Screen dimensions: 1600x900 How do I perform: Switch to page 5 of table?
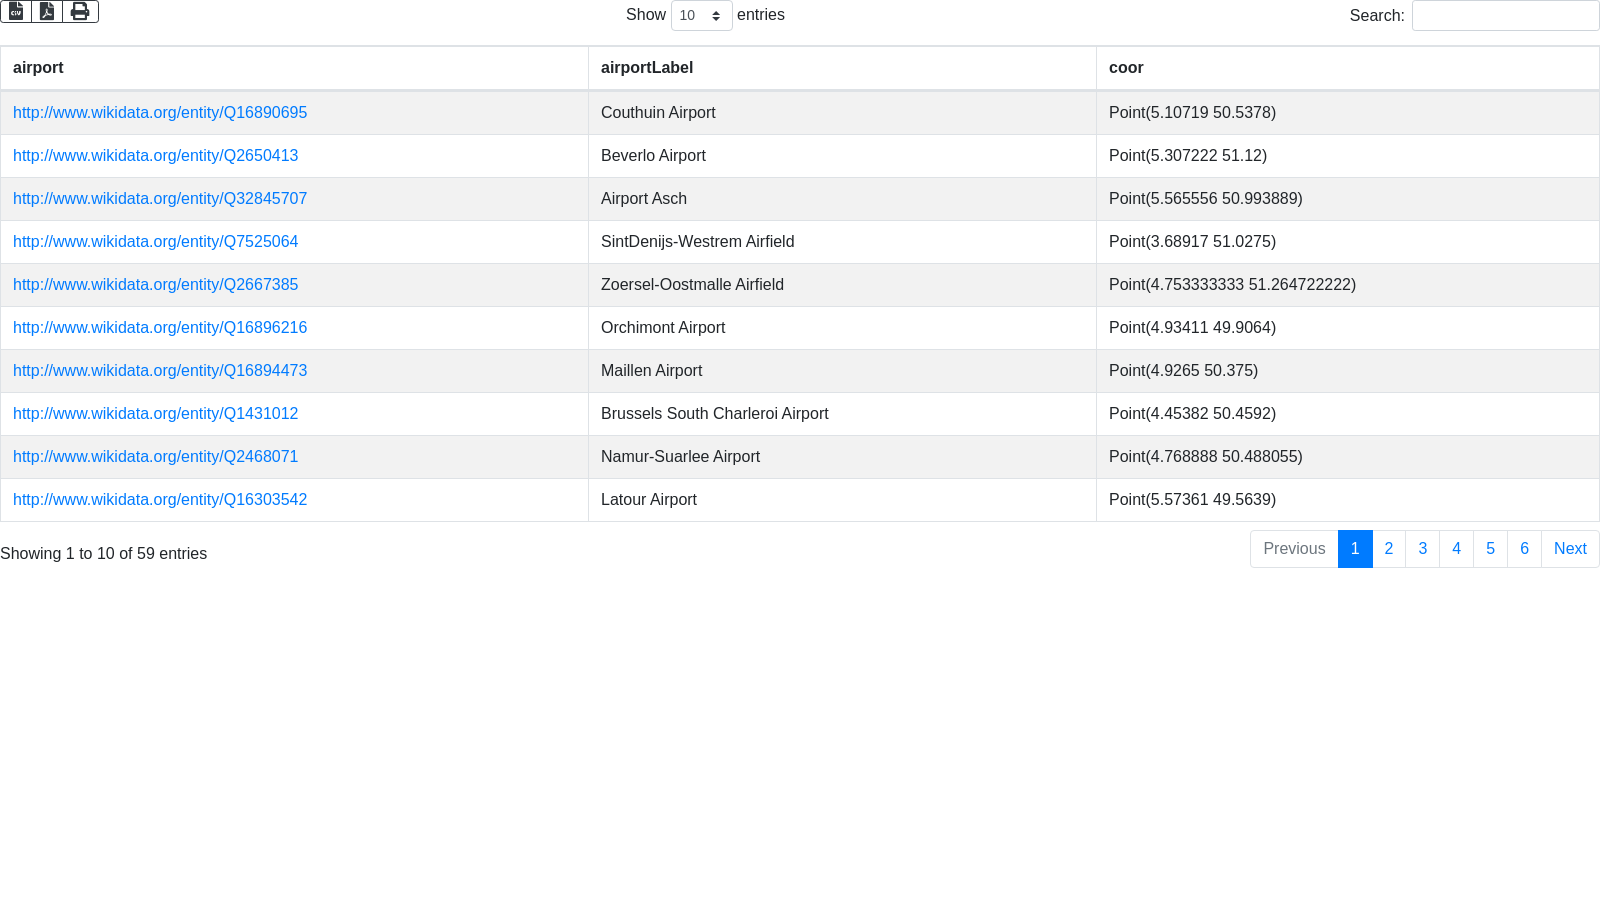pos(1491,549)
